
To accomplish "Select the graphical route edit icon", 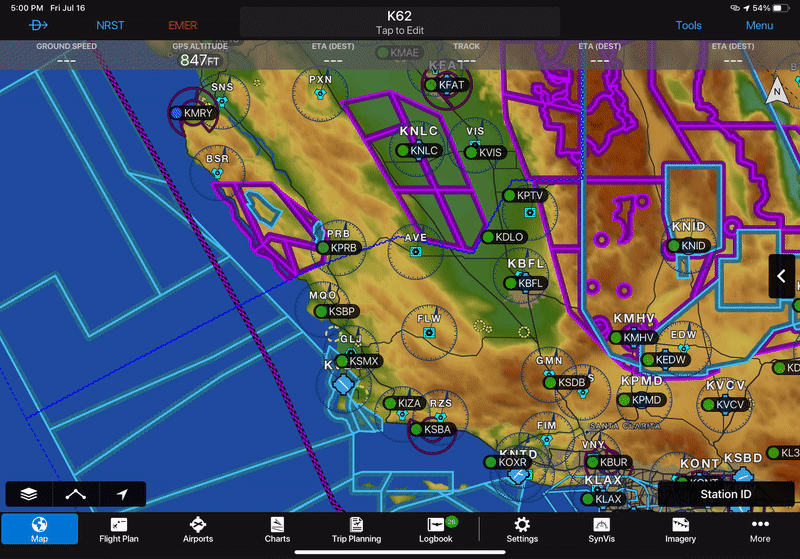I will (76, 494).
